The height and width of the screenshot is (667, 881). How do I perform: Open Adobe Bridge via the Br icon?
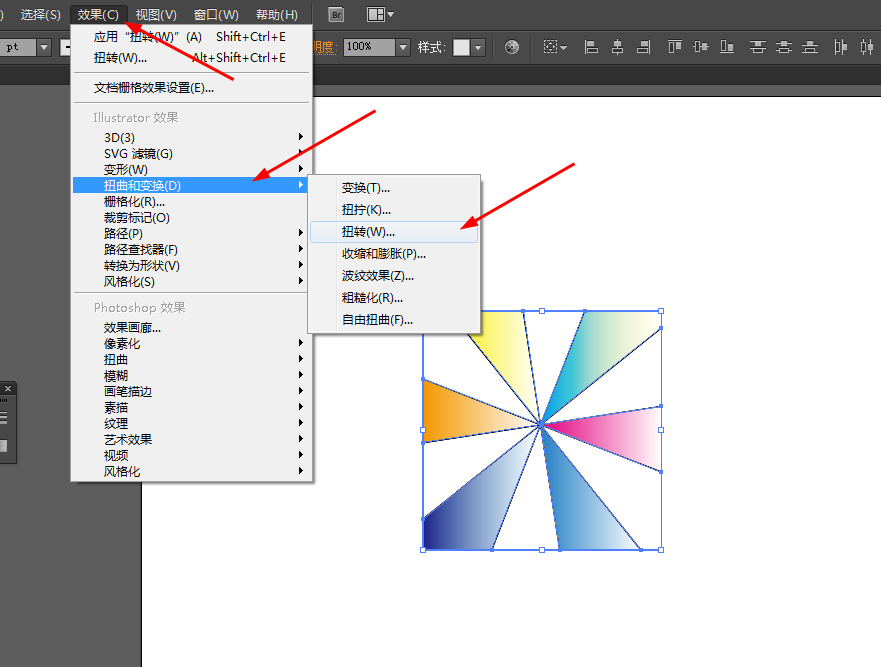pyautogui.click(x=336, y=15)
